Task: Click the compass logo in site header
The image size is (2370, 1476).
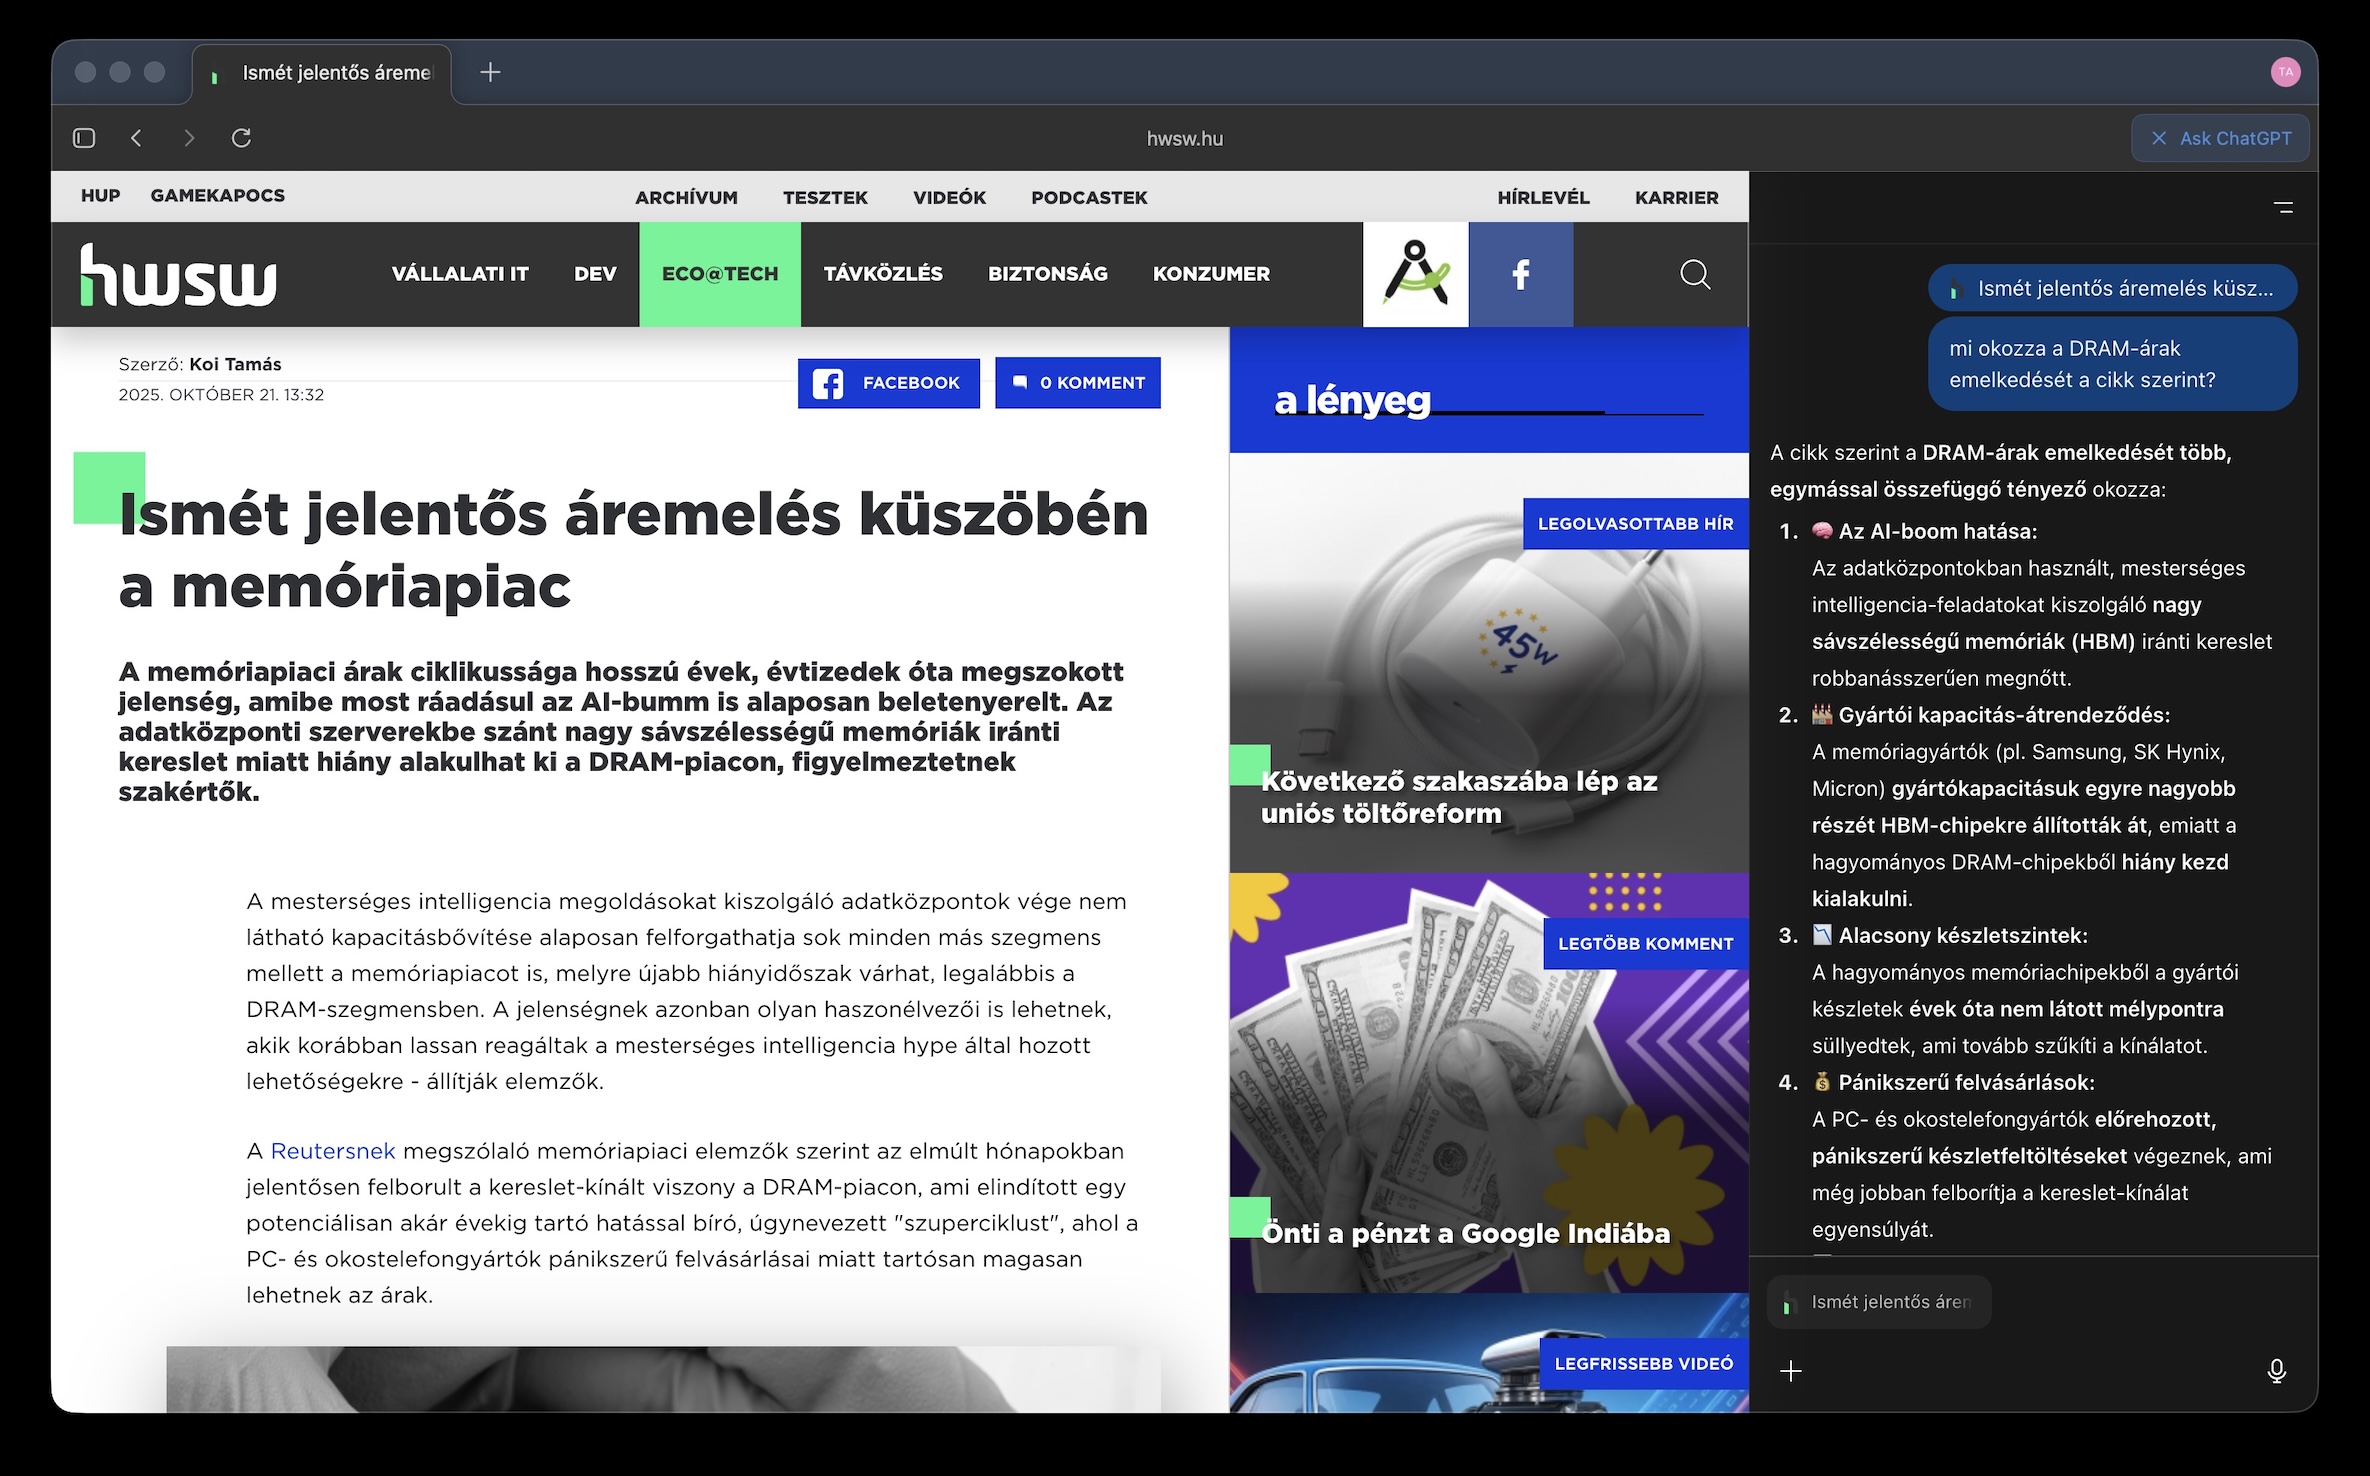Action: [1415, 274]
